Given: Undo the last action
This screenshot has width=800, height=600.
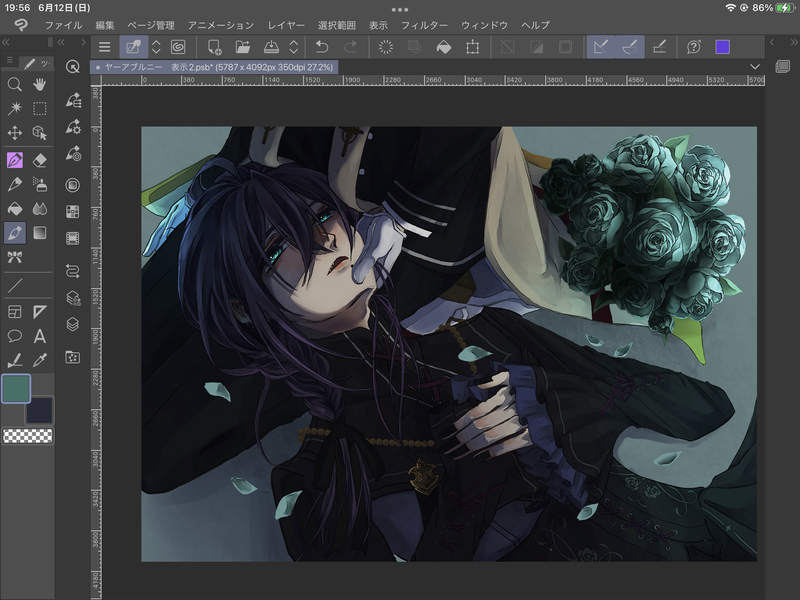Looking at the screenshot, I should point(321,47).
